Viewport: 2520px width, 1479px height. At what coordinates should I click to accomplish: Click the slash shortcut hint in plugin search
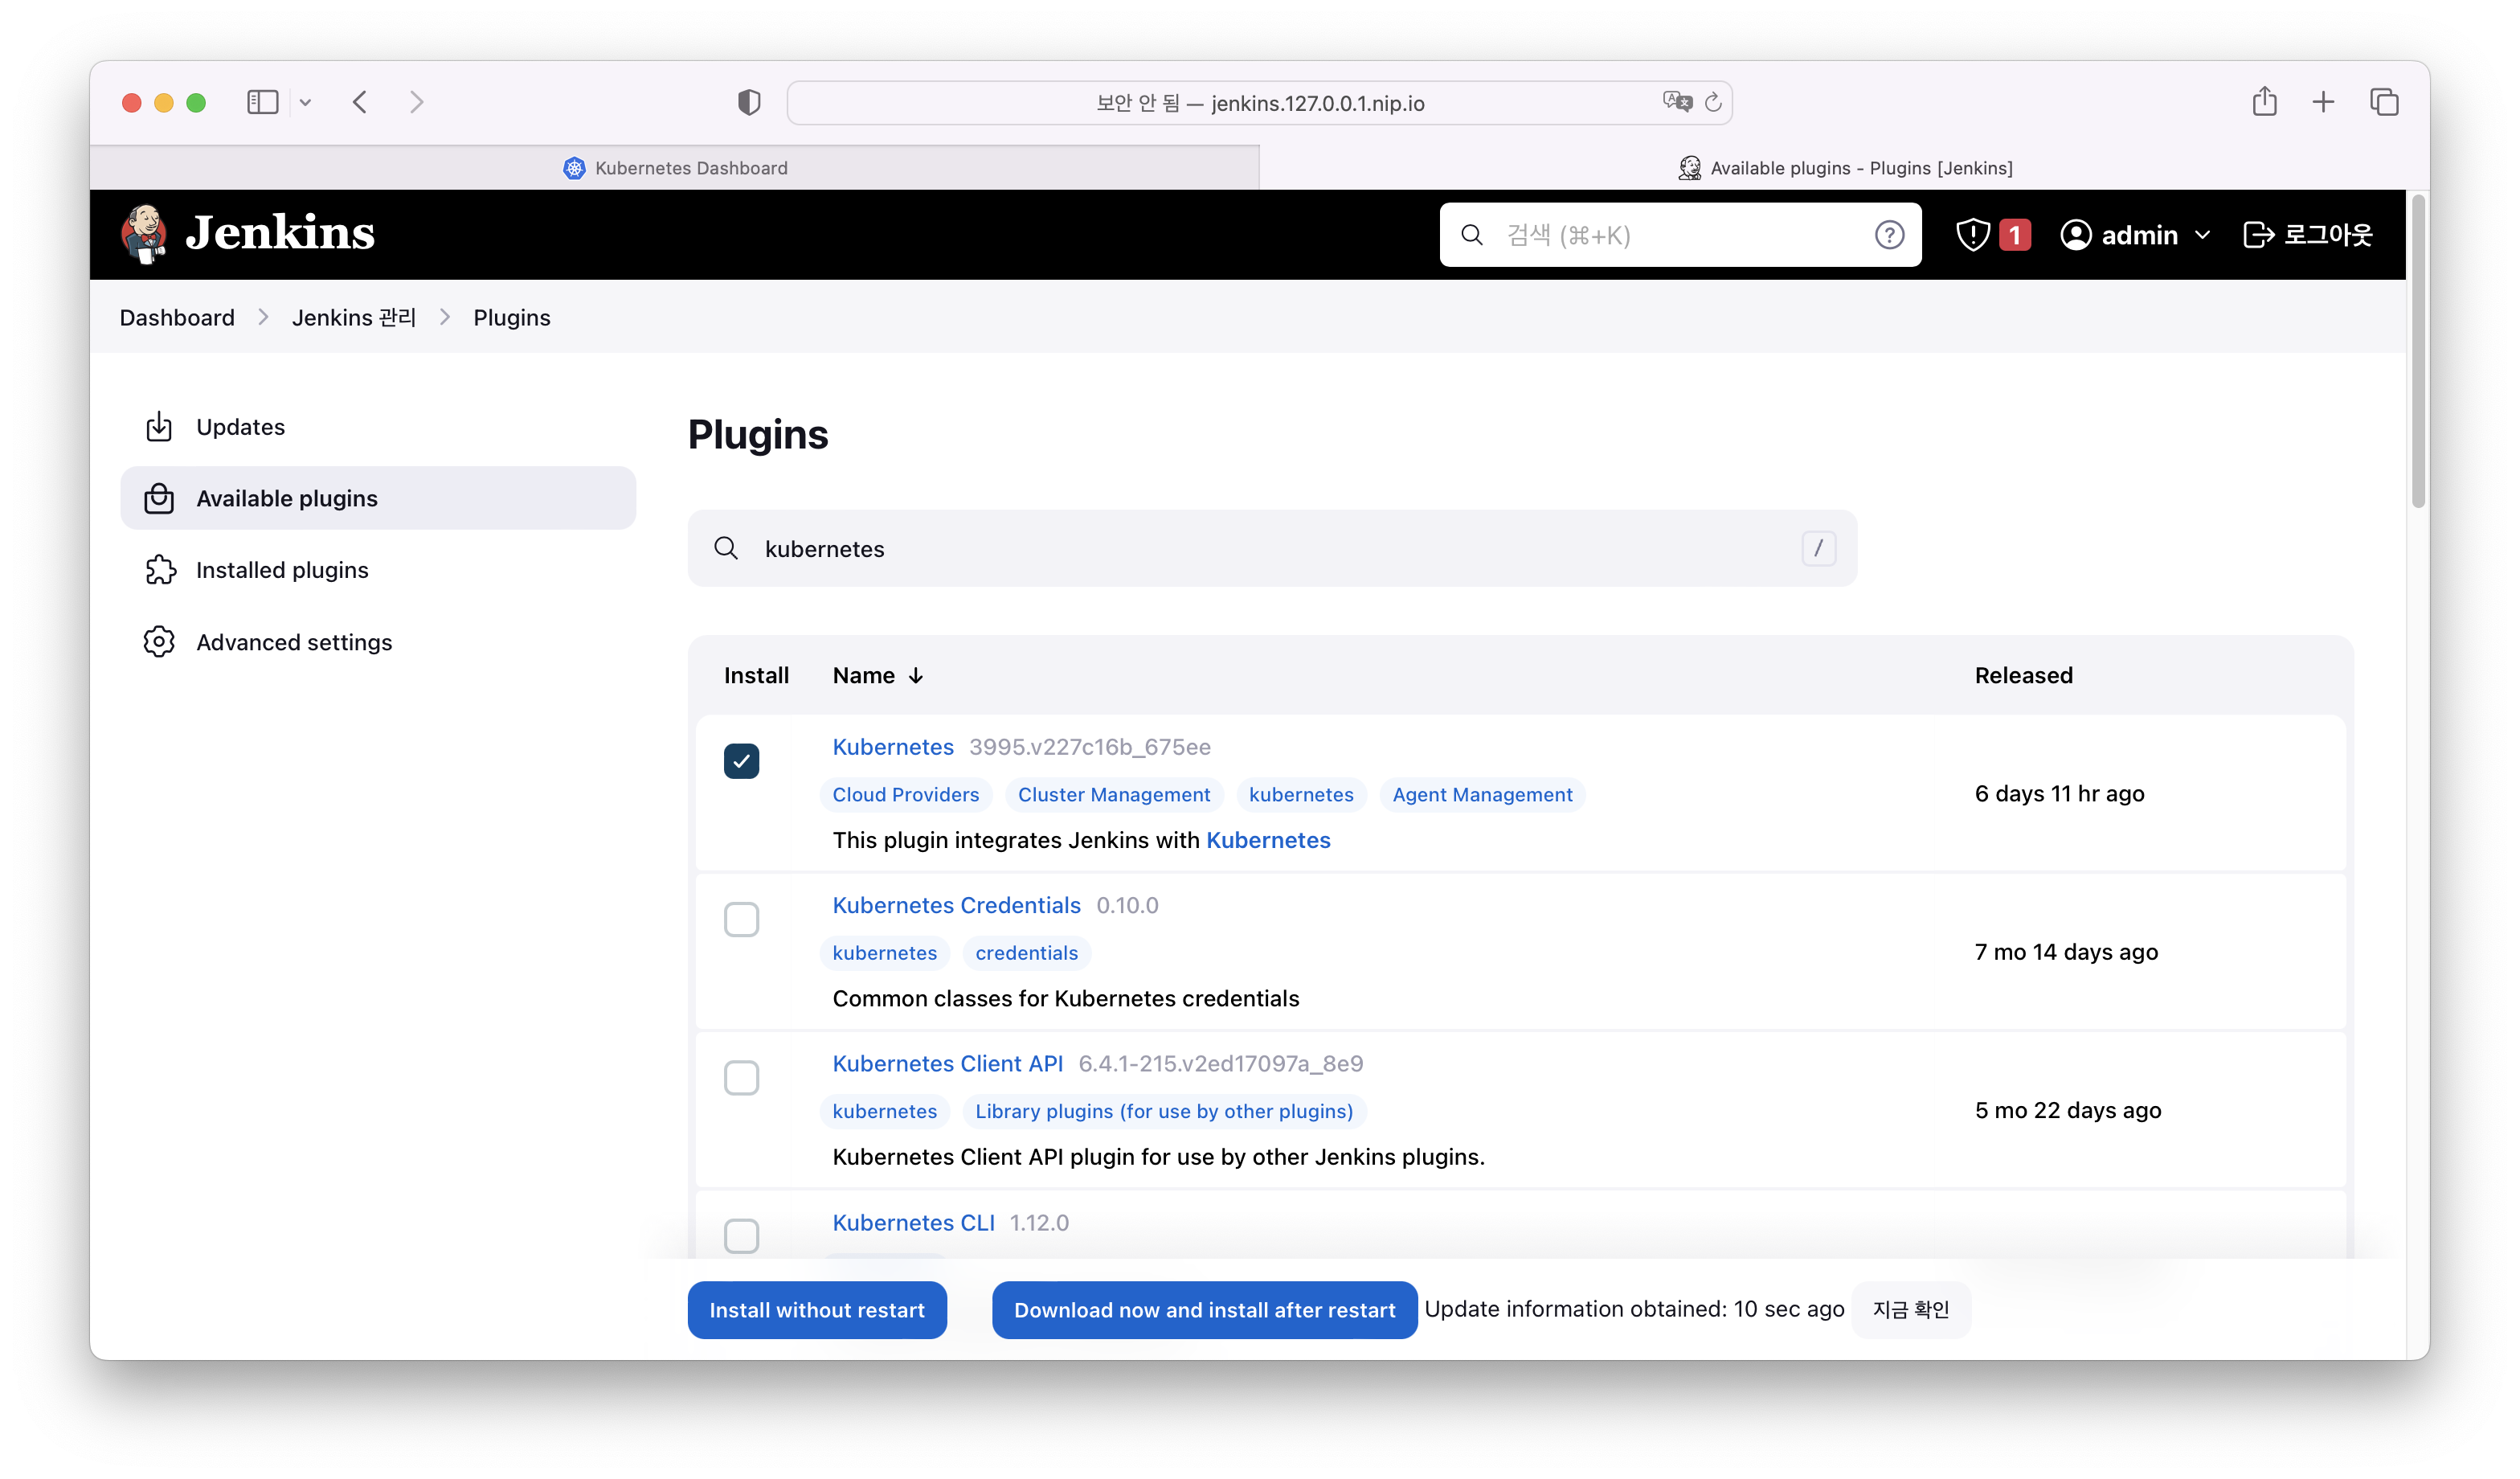pyautogui.click(x=1819, y=548)
